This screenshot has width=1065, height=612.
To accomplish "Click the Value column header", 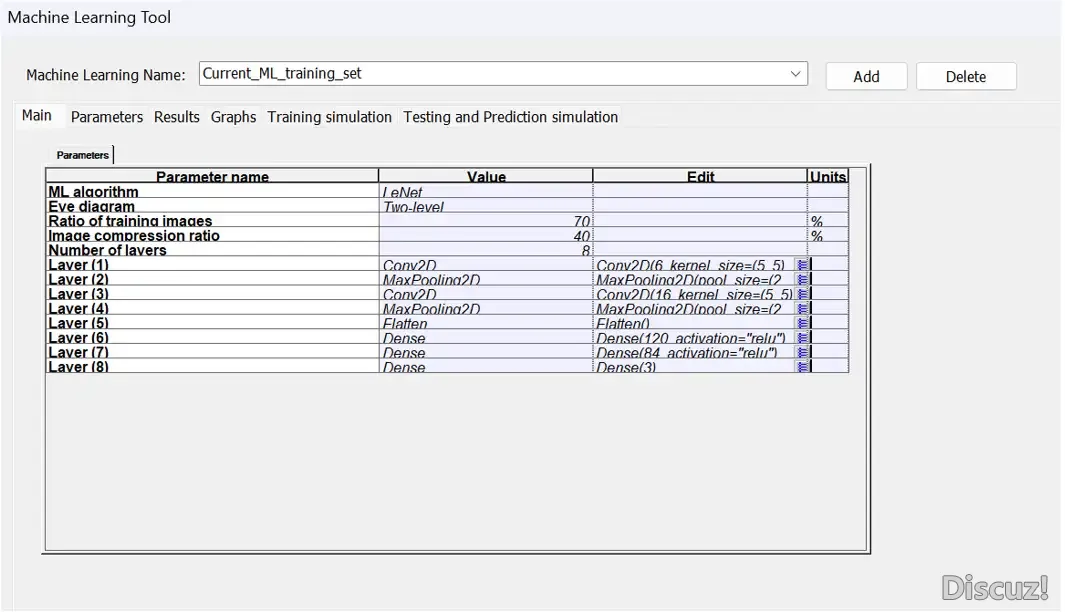I will [486, 176].
